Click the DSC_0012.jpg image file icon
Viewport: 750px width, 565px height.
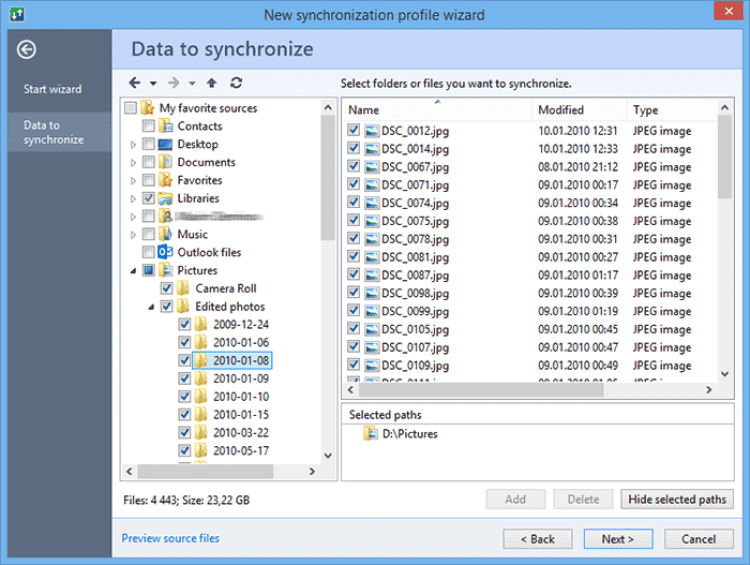coord(372,131)
